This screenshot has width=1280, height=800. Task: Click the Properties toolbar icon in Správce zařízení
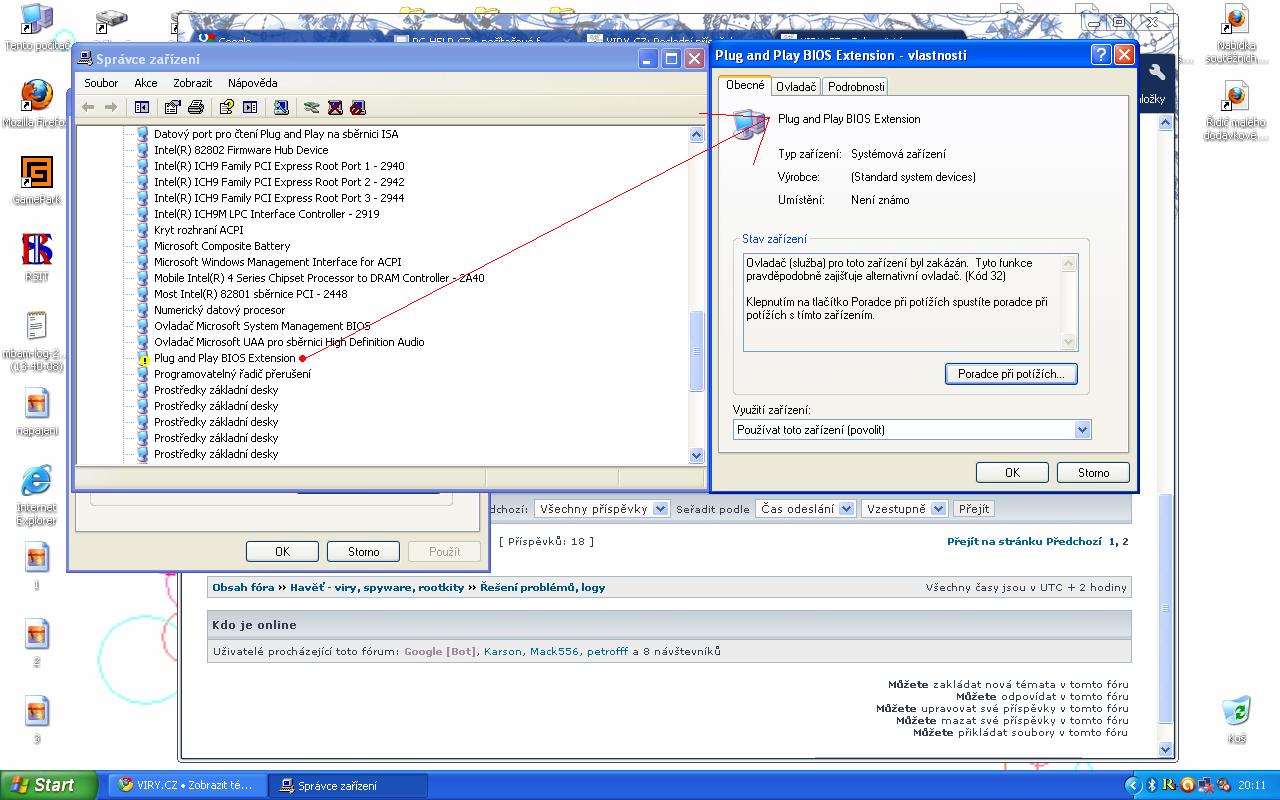(172, 107)
